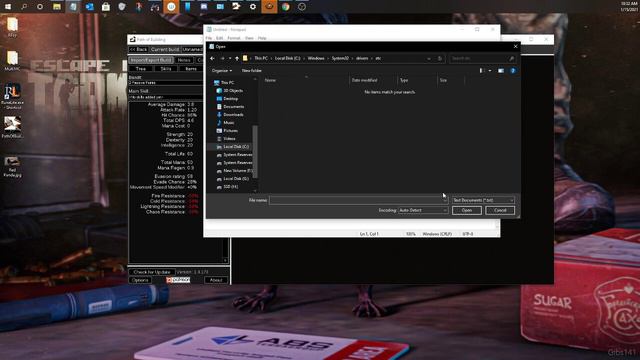Refresh the folder view
The width and height of the screenshot is (640, 360).
coord(440,58)
